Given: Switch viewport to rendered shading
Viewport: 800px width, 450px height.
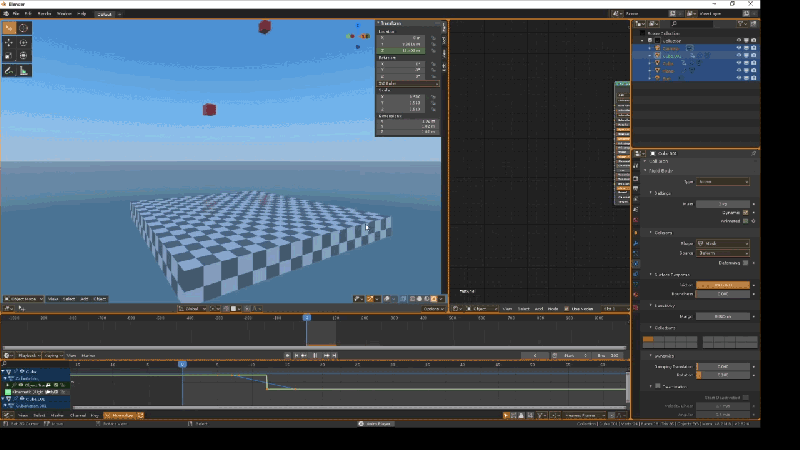Looking at the screenshot, I should point(434,299).
